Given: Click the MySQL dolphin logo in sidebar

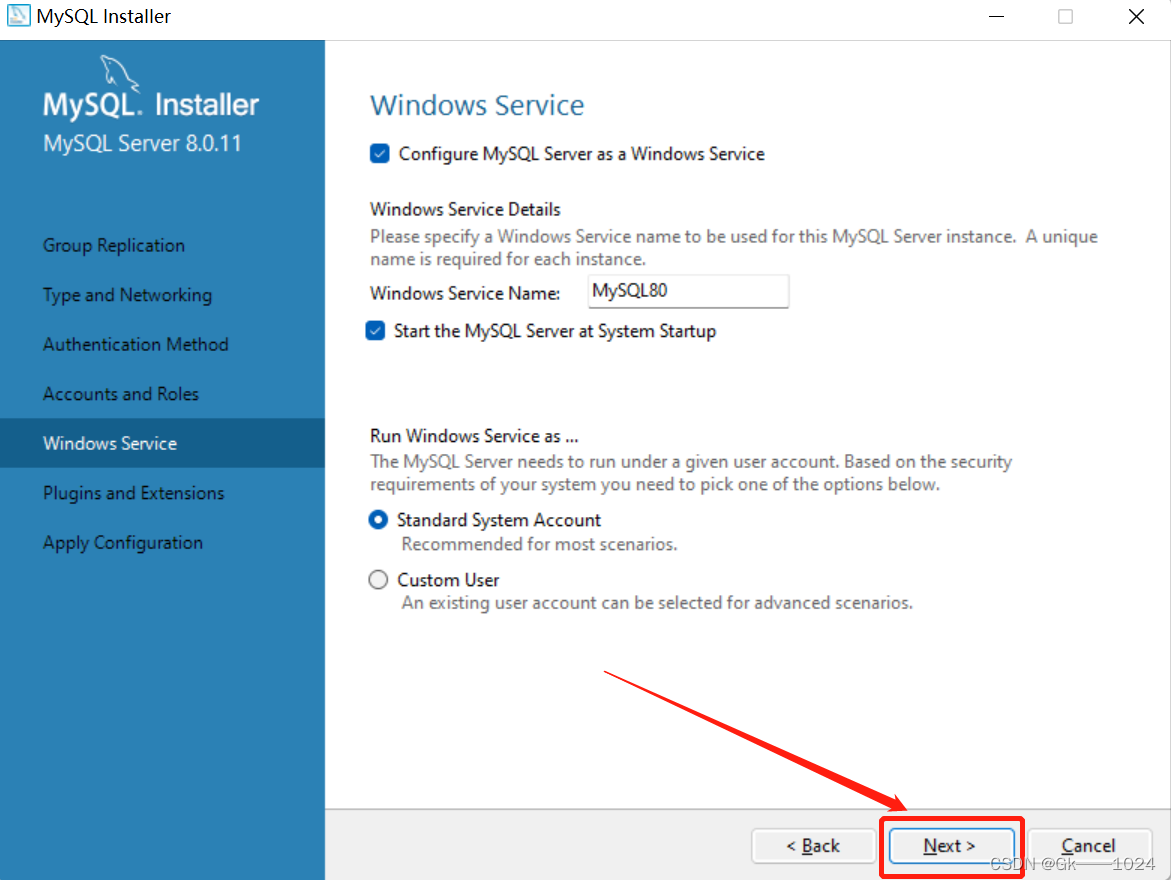Looking at the screenshot, I should 119,73.
